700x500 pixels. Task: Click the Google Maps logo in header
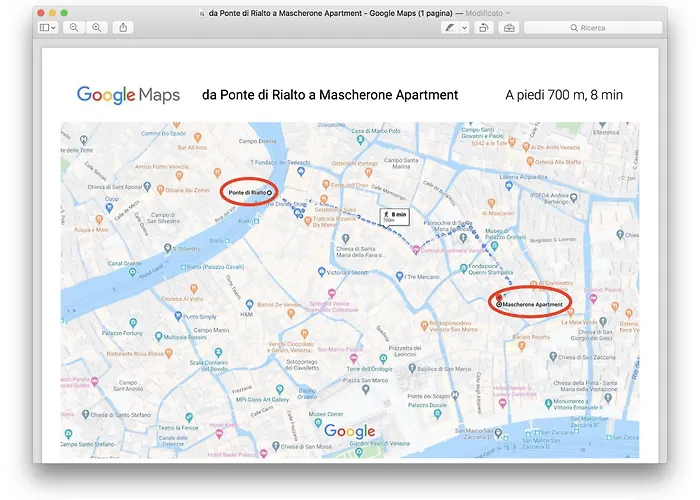pos(128,95)
